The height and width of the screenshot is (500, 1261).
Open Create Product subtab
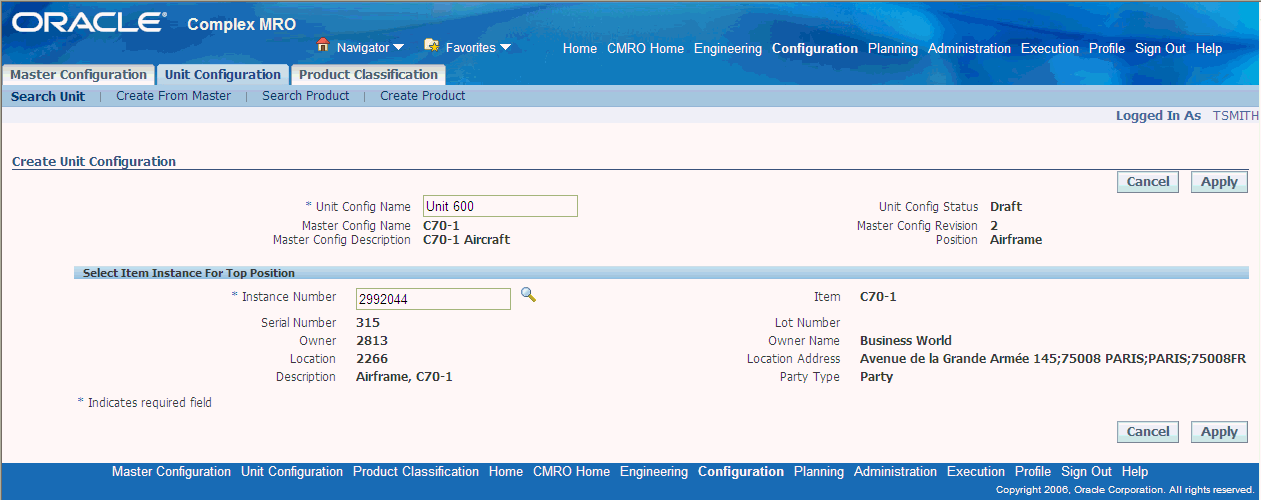click(422, 96)
